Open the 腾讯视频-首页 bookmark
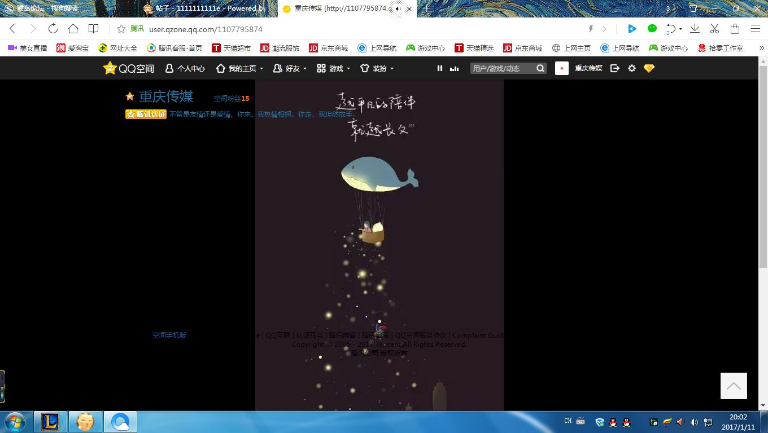Image resolution: width=768 pixels, height=433 pixels. (x=174, y=48)
